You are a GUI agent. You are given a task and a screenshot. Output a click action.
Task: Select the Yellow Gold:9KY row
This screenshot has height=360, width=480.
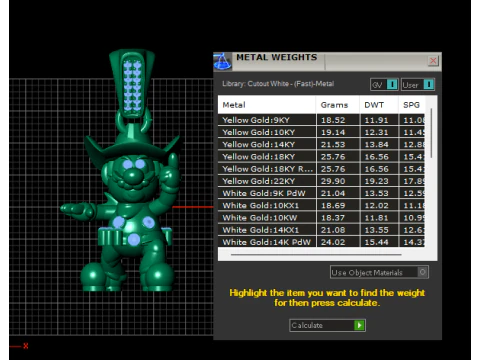[321, 120]
